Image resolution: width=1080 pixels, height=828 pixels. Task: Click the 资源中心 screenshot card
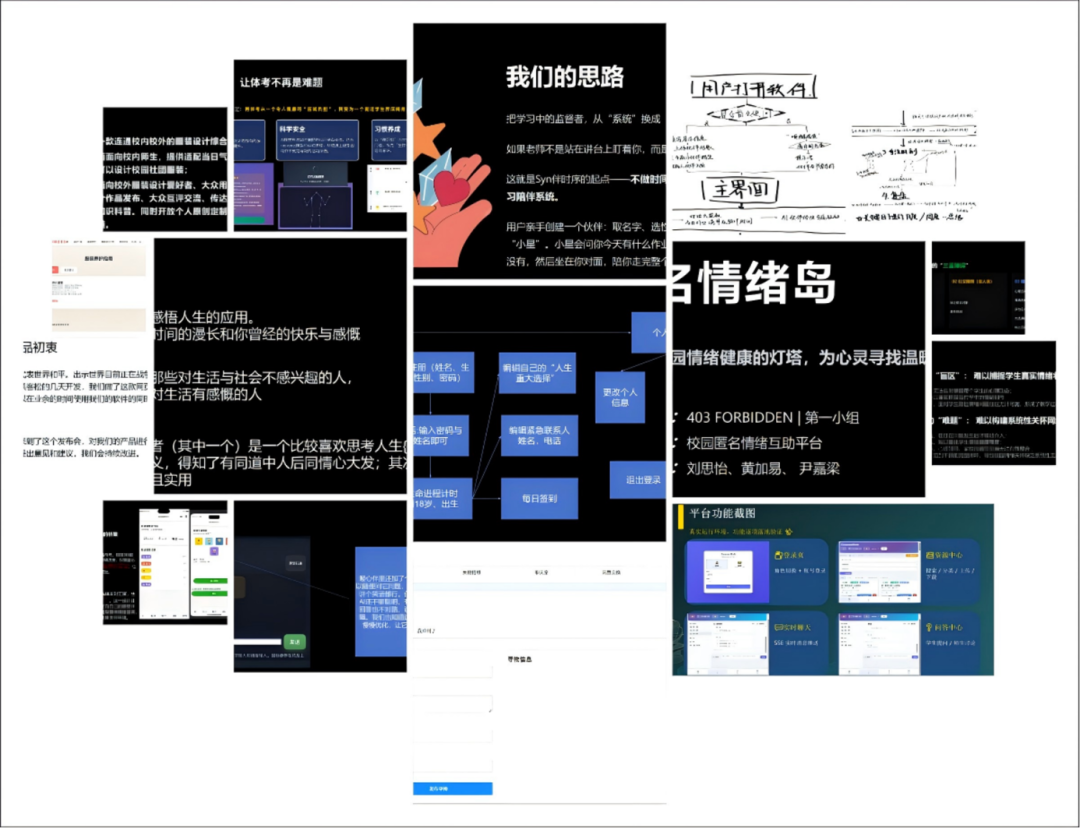(909, 572)
